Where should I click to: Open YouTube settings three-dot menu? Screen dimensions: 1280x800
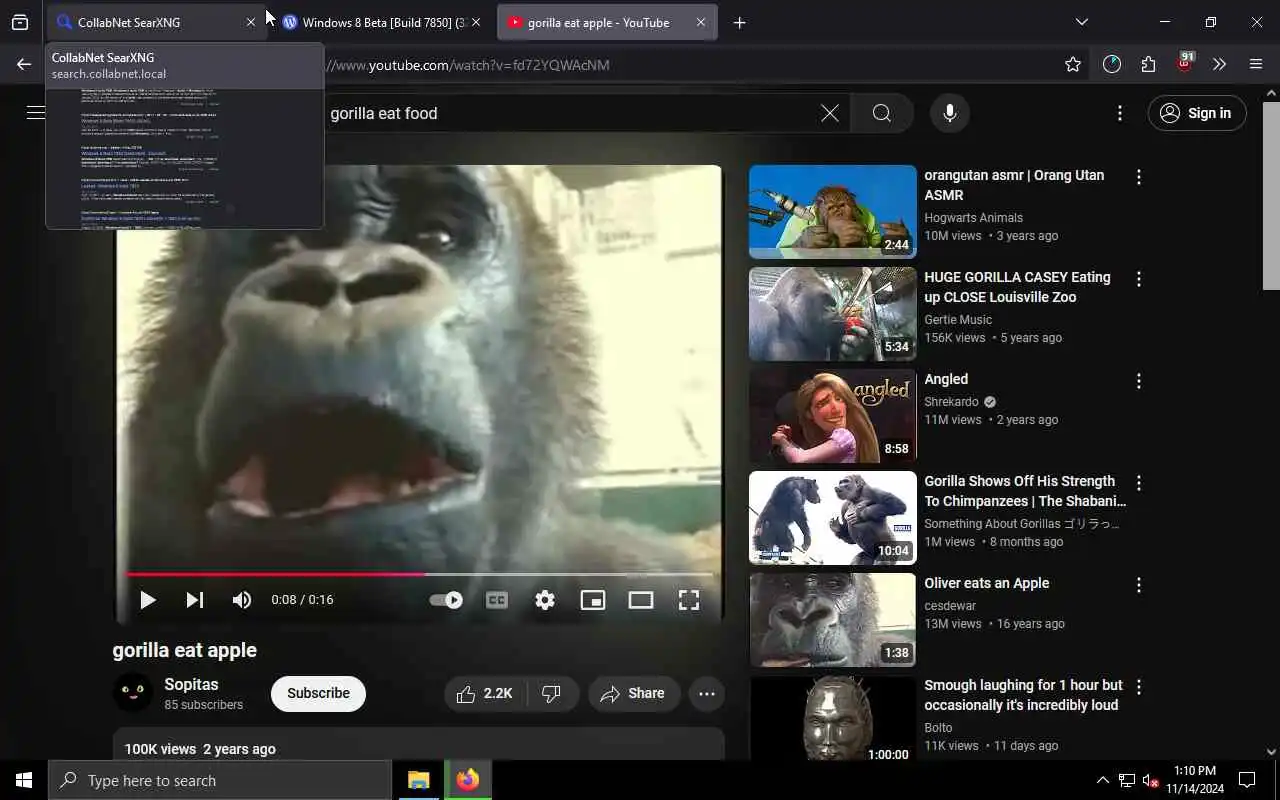(x=1120, y=113)
